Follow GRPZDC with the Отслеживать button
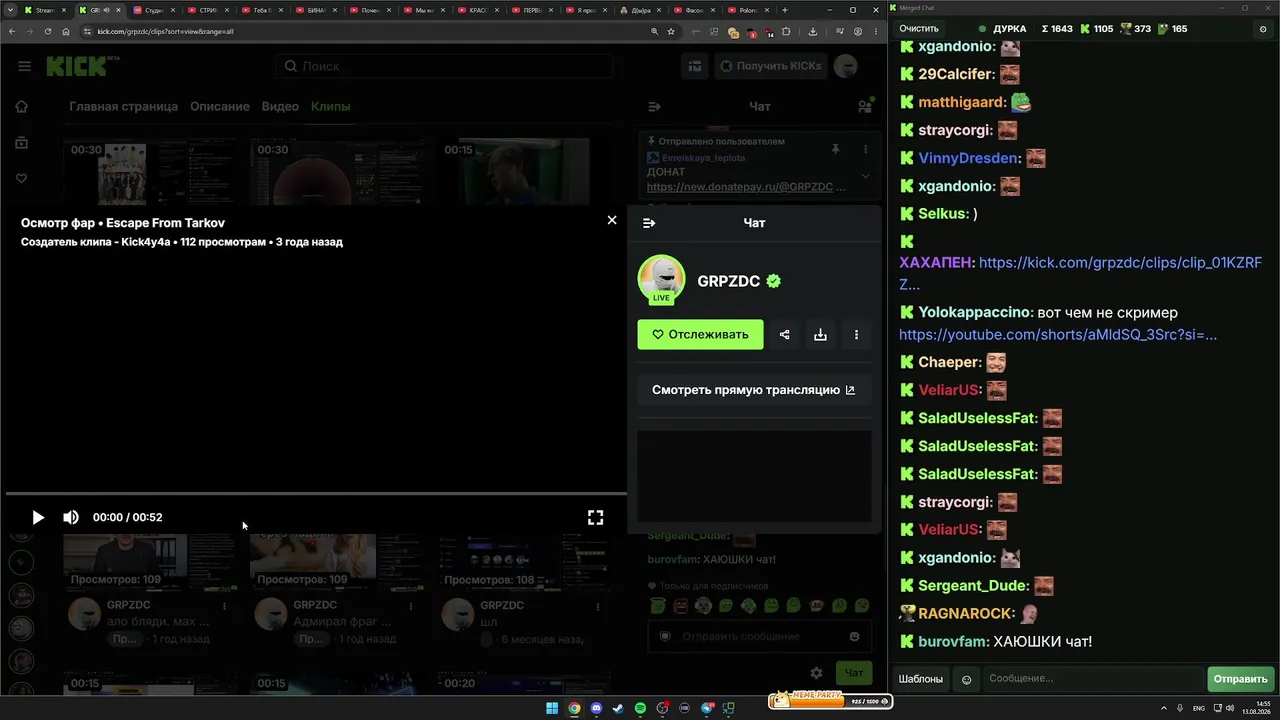Image resolution: width=1280 pixels, height=720 pixels. point(700,335)
